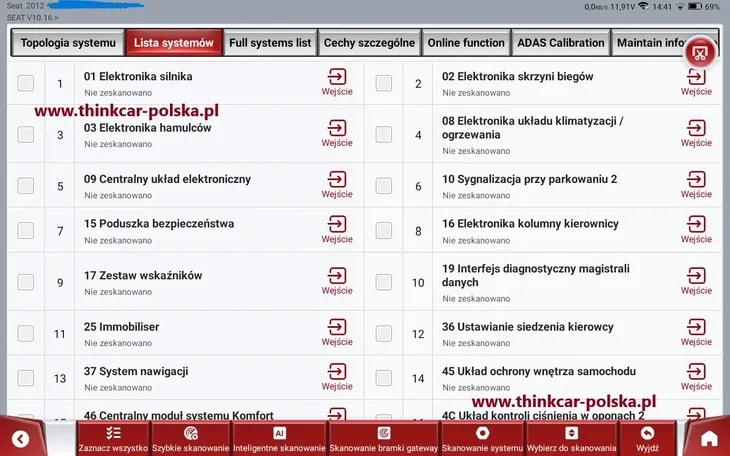Tap the red screenshot scissors floating icon
This screenshot has height=456, width=730.
(699, 53)
